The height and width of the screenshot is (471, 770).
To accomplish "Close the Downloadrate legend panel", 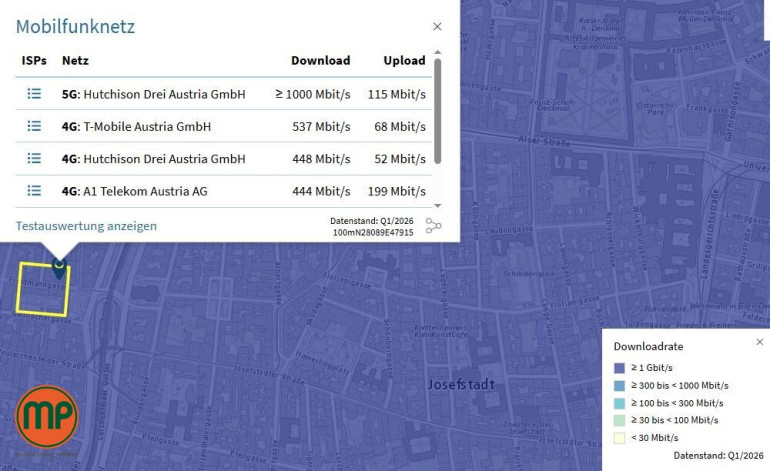I will click(760, 342).
